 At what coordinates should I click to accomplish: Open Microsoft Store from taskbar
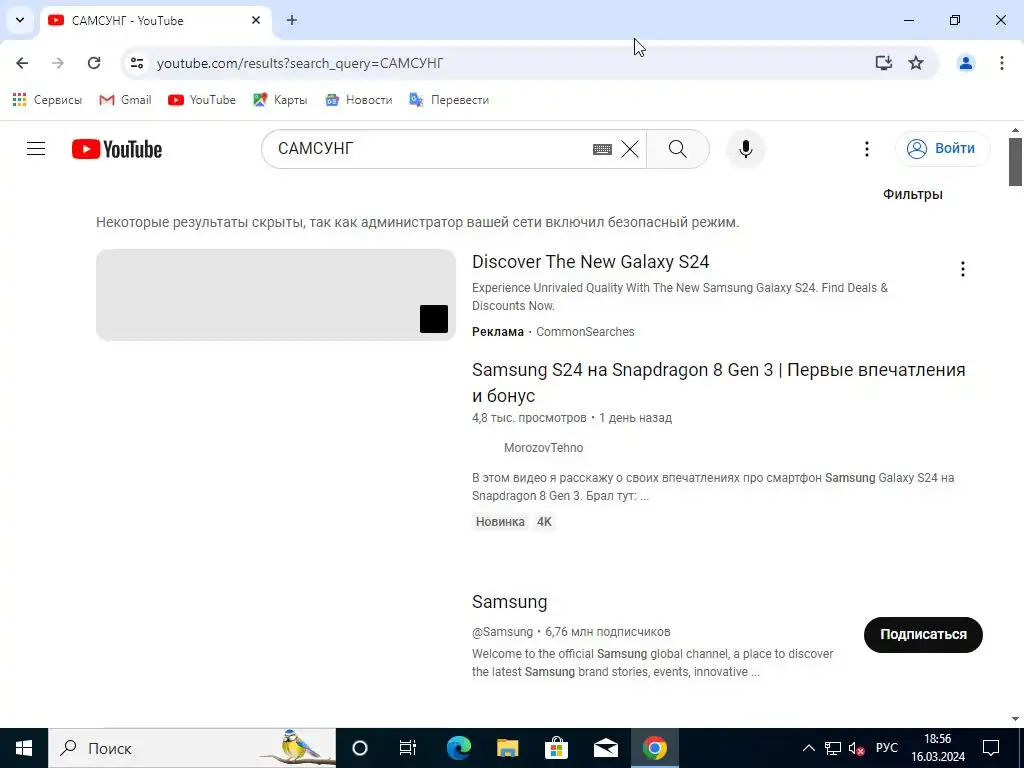[x=556, y=748]
